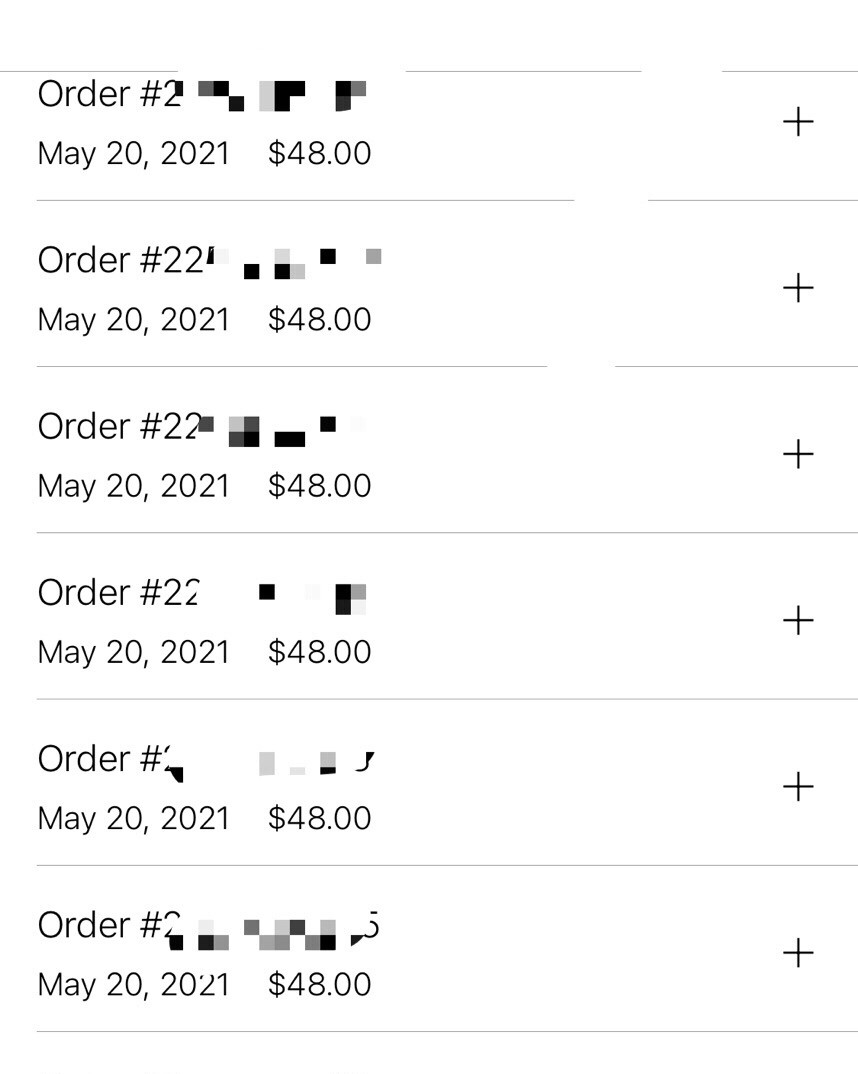Select the fifth order's May 20, 2021 date

[x=134, y=819]
